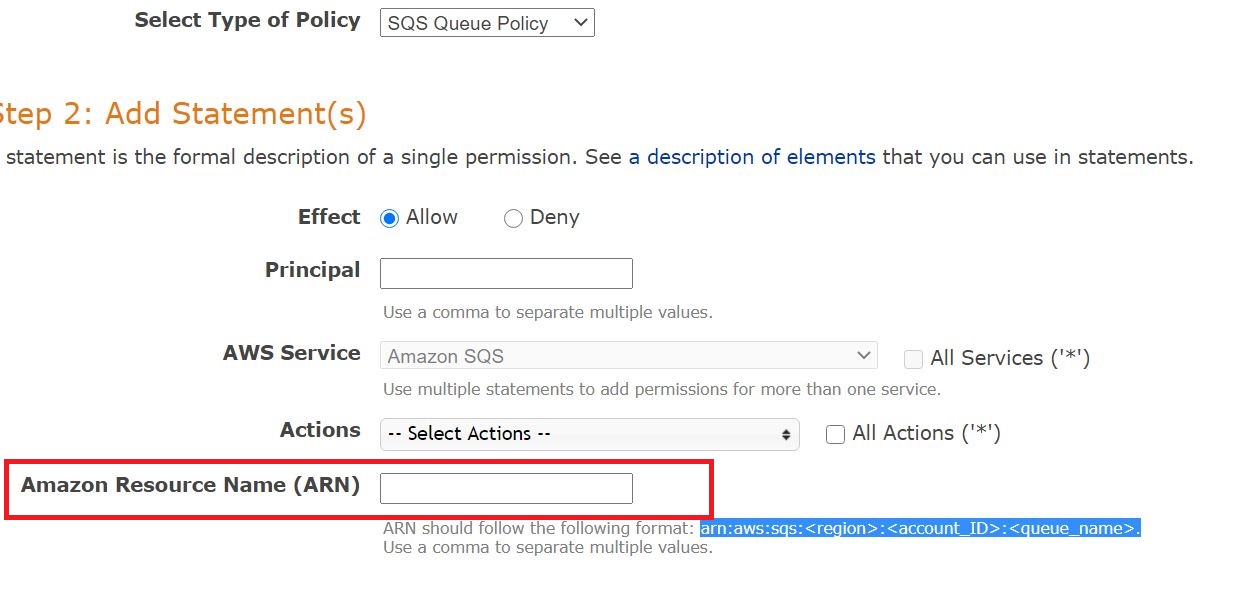The width and height of the screenshot is (1237, 591).
Task: Click the highlighted ARN format example text
Action: pyautogui.click(x=919, y=528)
